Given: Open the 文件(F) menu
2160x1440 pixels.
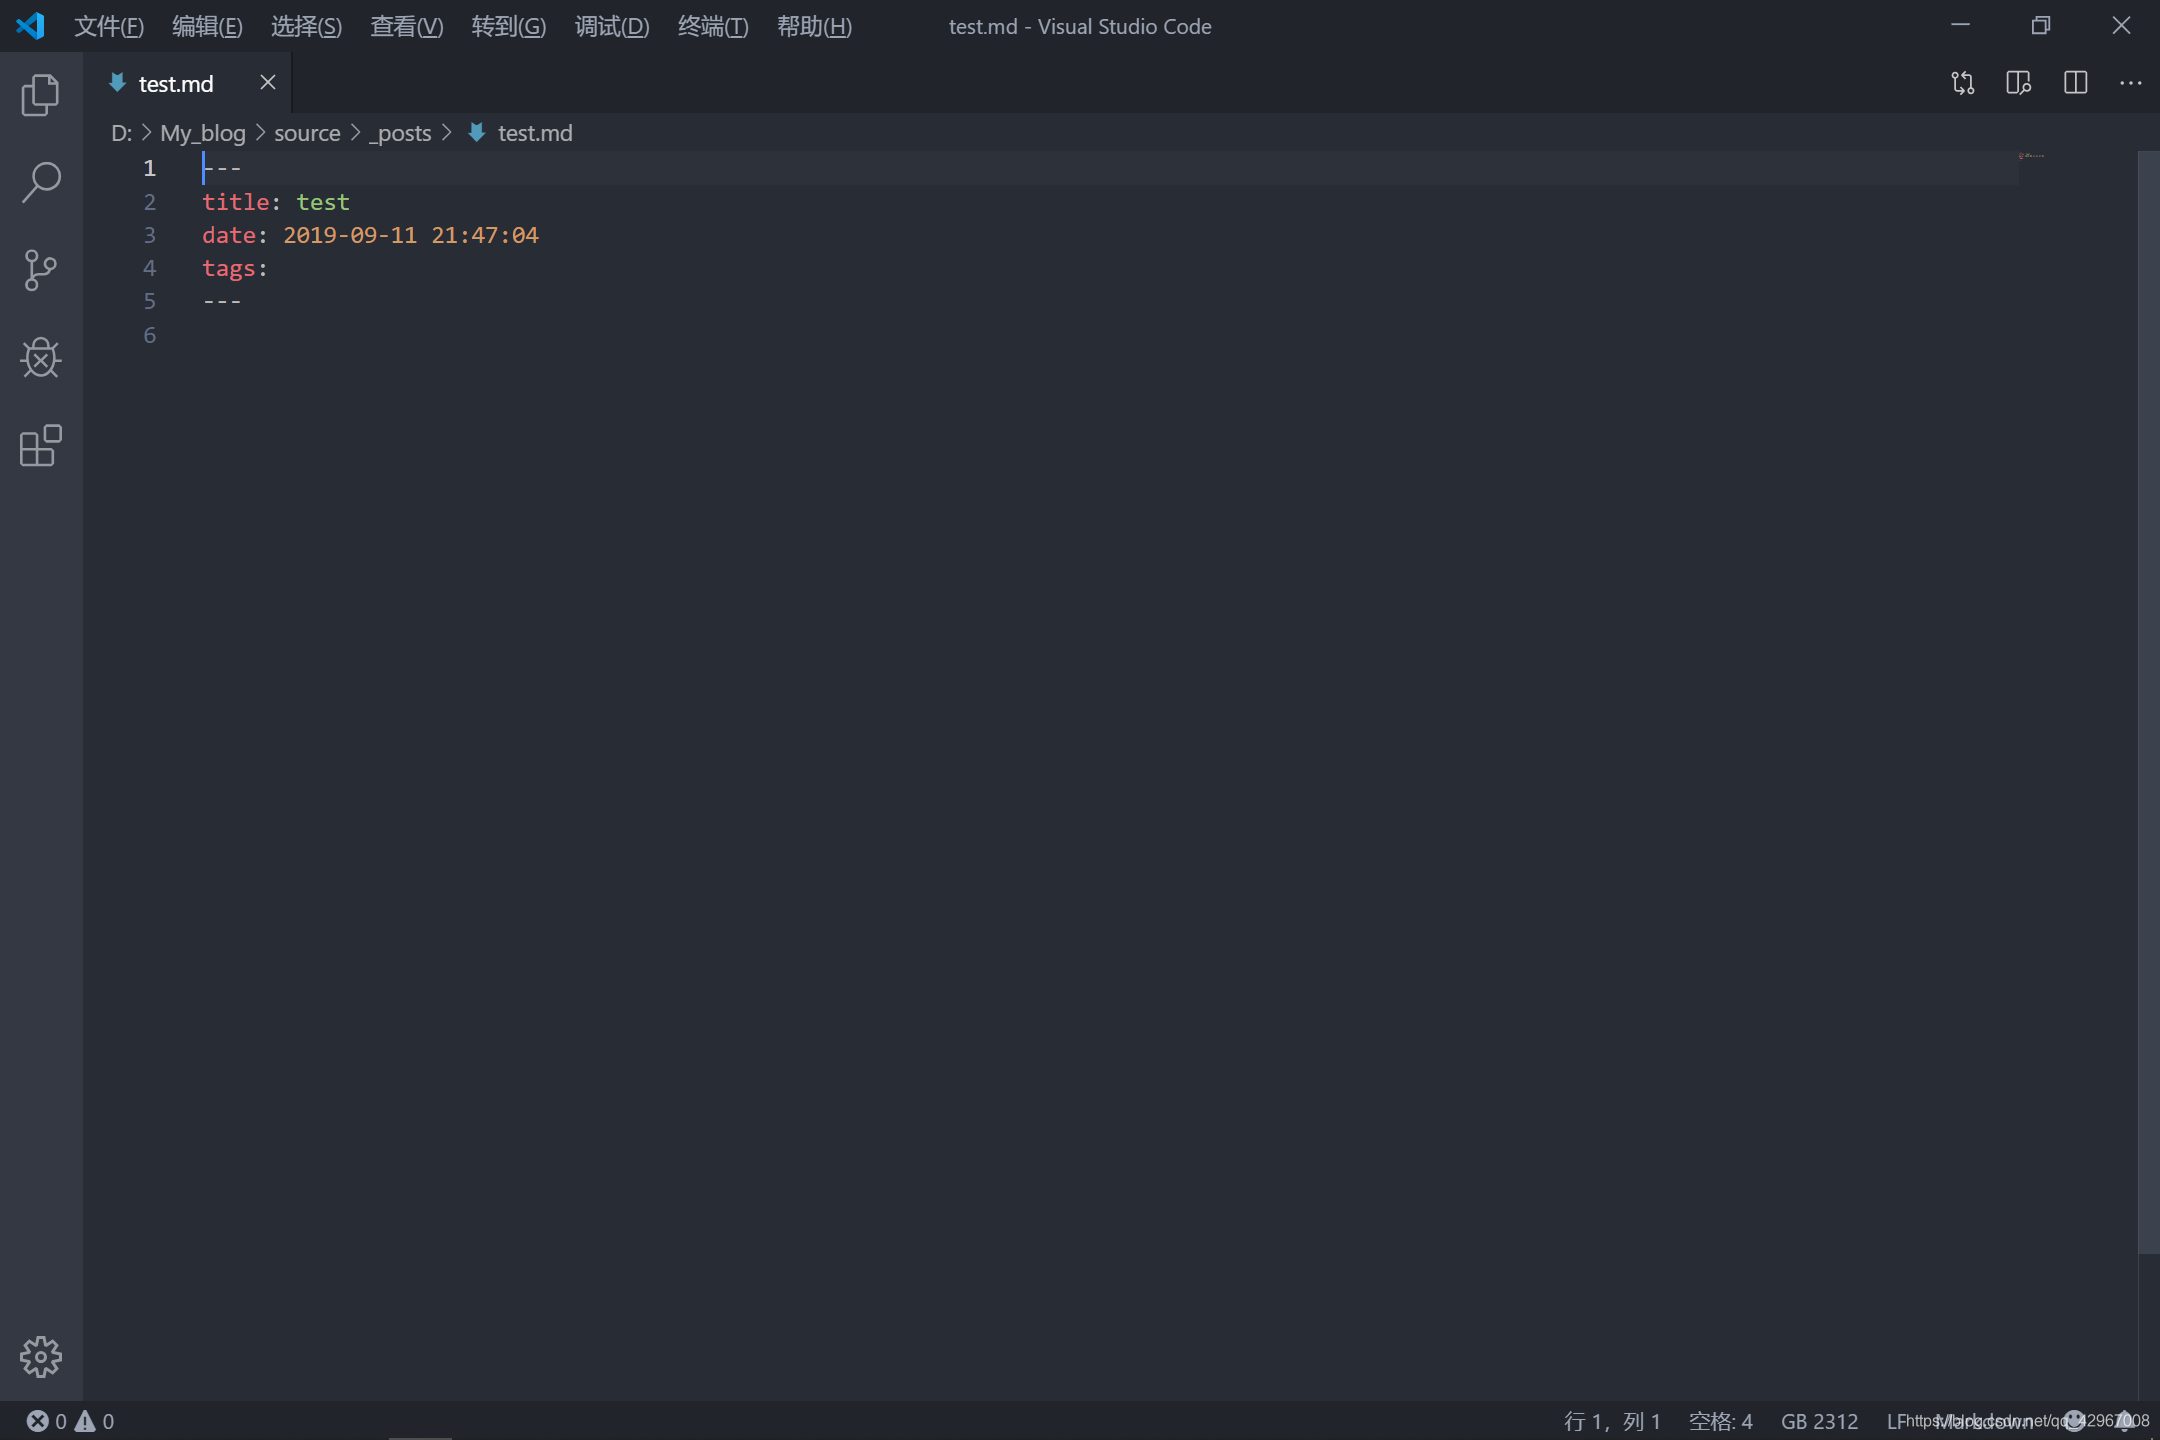Looking at the screenshot, I should coord(109,27).
